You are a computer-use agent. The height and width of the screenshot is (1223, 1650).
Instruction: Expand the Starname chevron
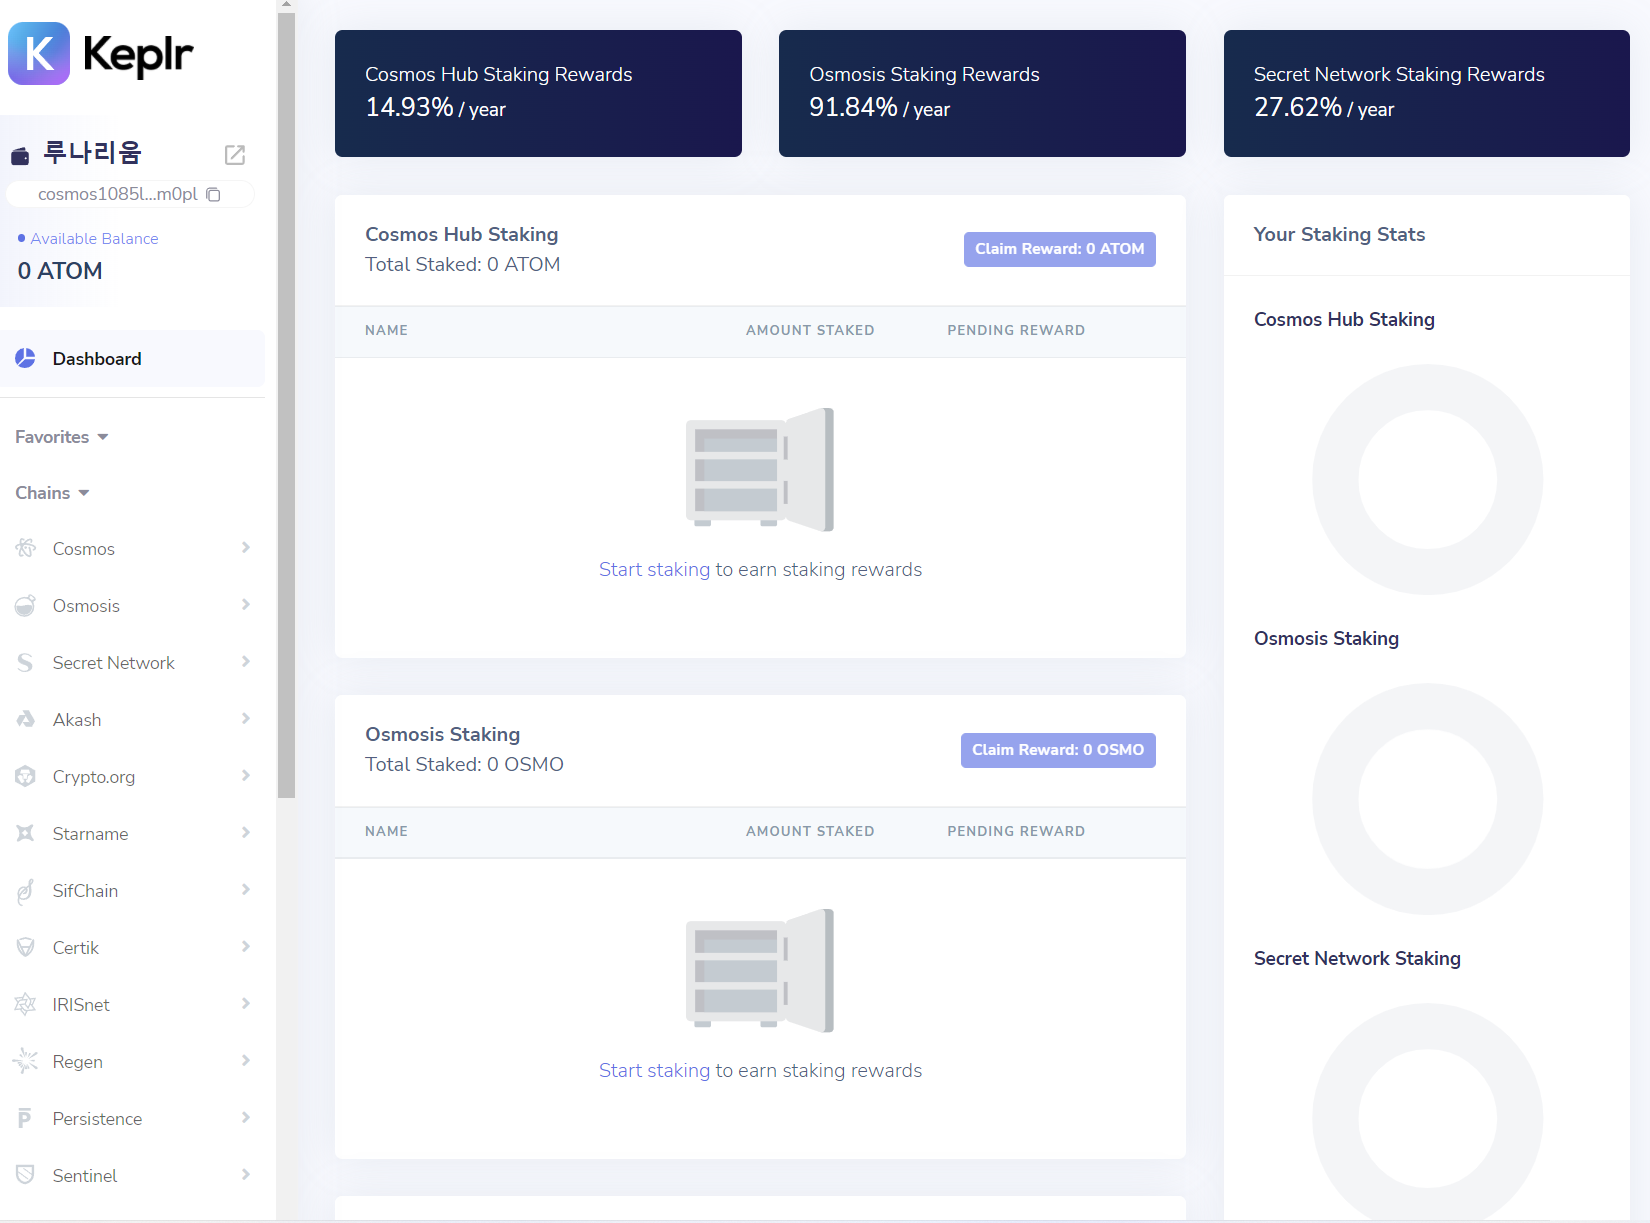click(x=245, y=832)
